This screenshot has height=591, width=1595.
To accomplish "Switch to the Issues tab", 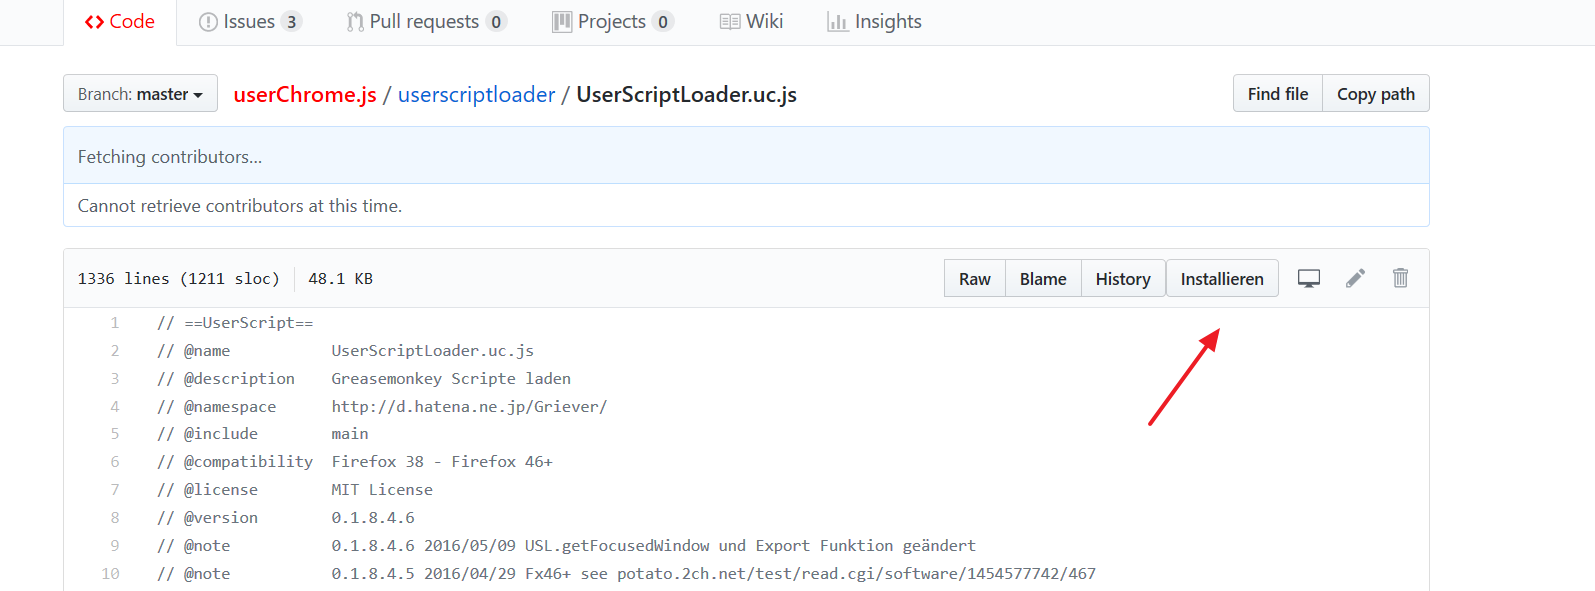I will point(249,22).
